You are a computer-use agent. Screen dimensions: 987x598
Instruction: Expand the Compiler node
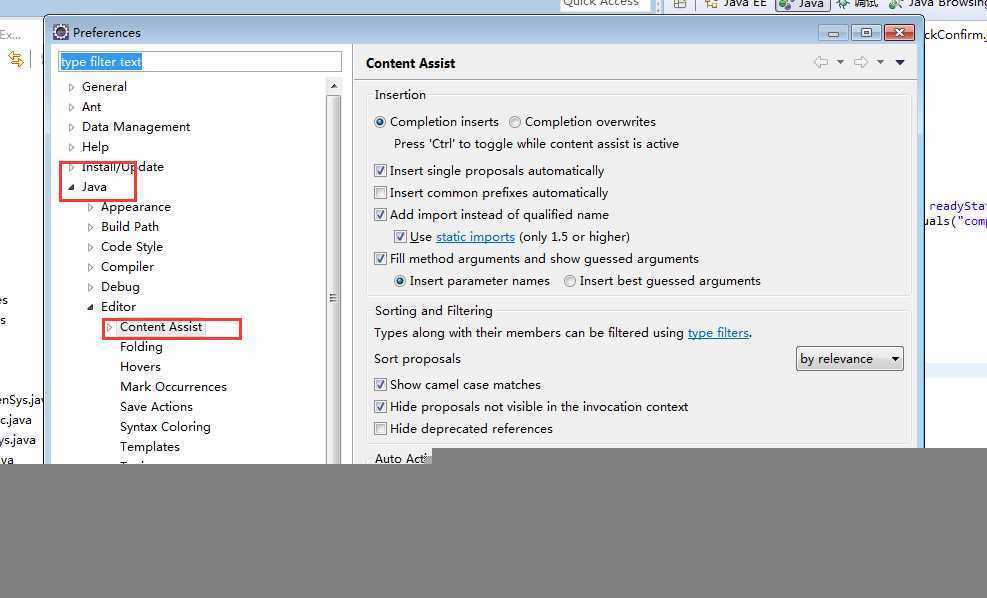(x=91, y=268)
